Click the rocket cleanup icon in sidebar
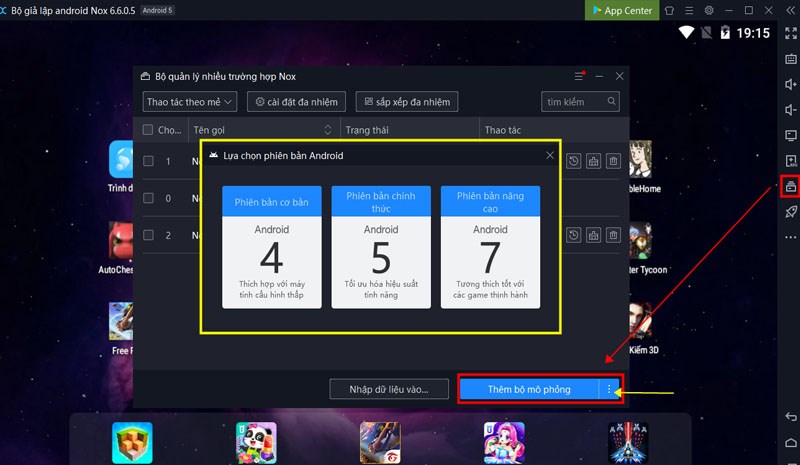This screenshot has width=800, height=465. click(791, 211)
